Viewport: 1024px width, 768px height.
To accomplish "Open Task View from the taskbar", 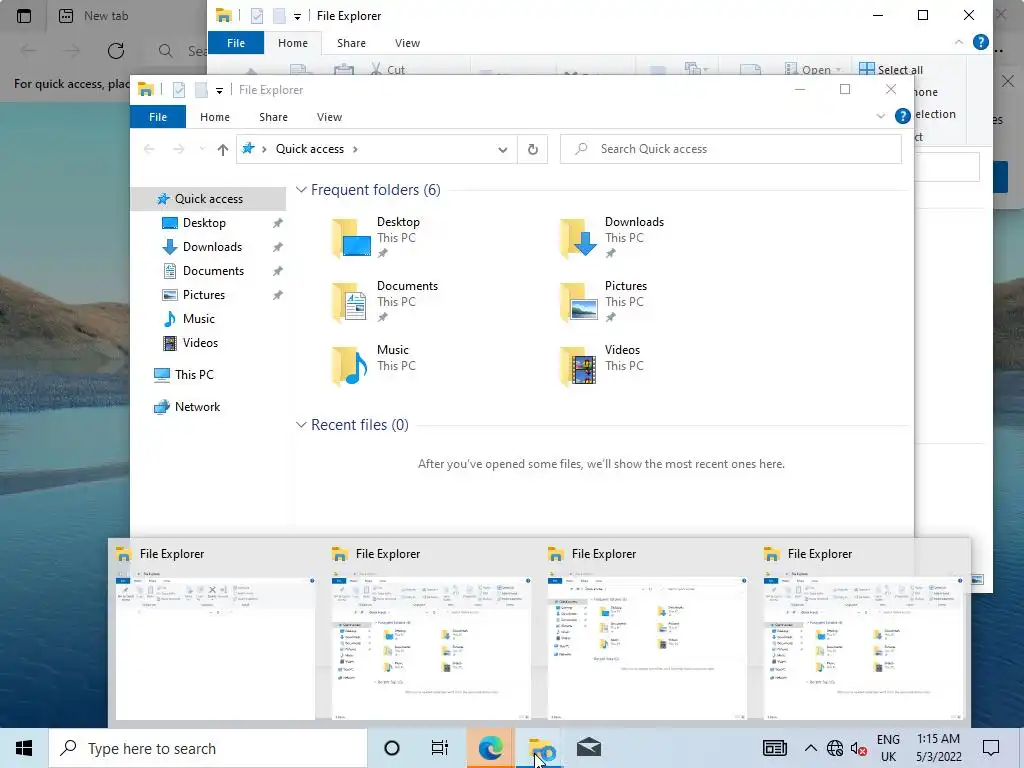I will [x=440, y=748].
